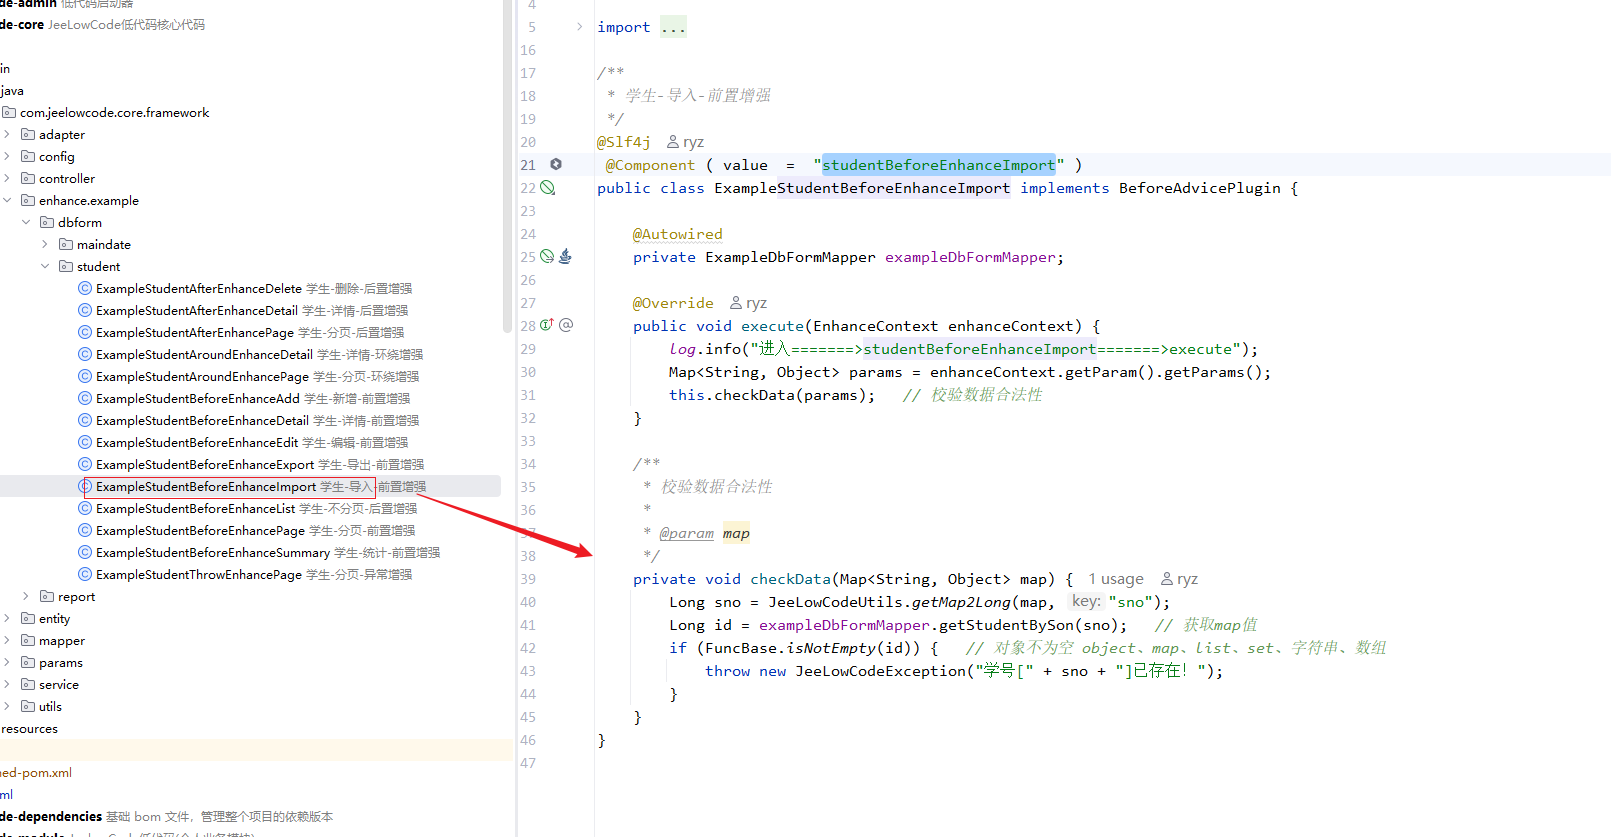Image resolution: width=1611 pixels, height=837 pixels.
Task: Click class icon of ExampleStudentThrowEnhancePage
Action: tap(85, 574)
